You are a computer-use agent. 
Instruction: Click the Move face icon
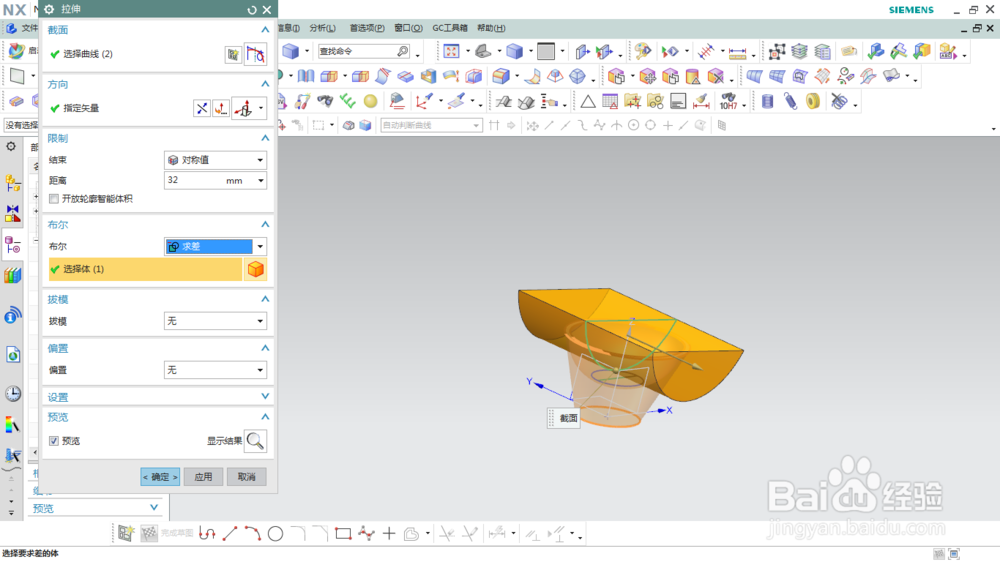pos(647,77)
